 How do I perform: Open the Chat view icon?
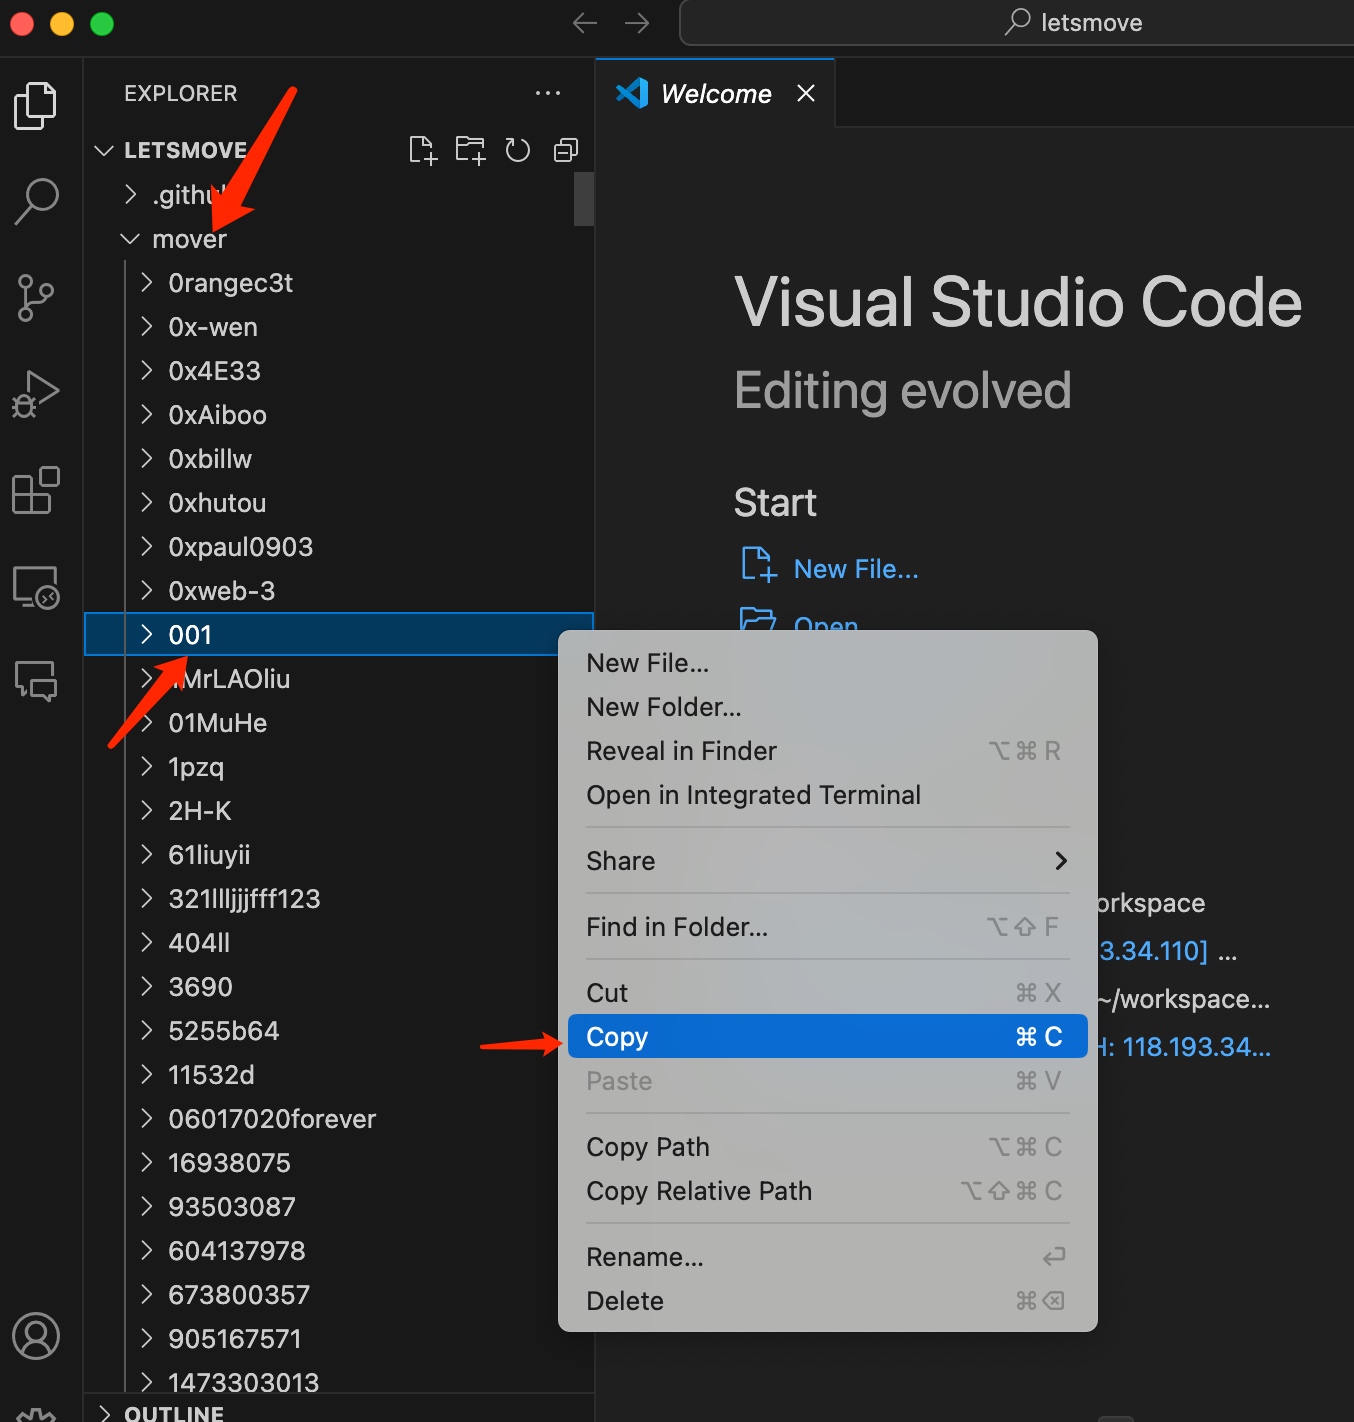(36, 681)
